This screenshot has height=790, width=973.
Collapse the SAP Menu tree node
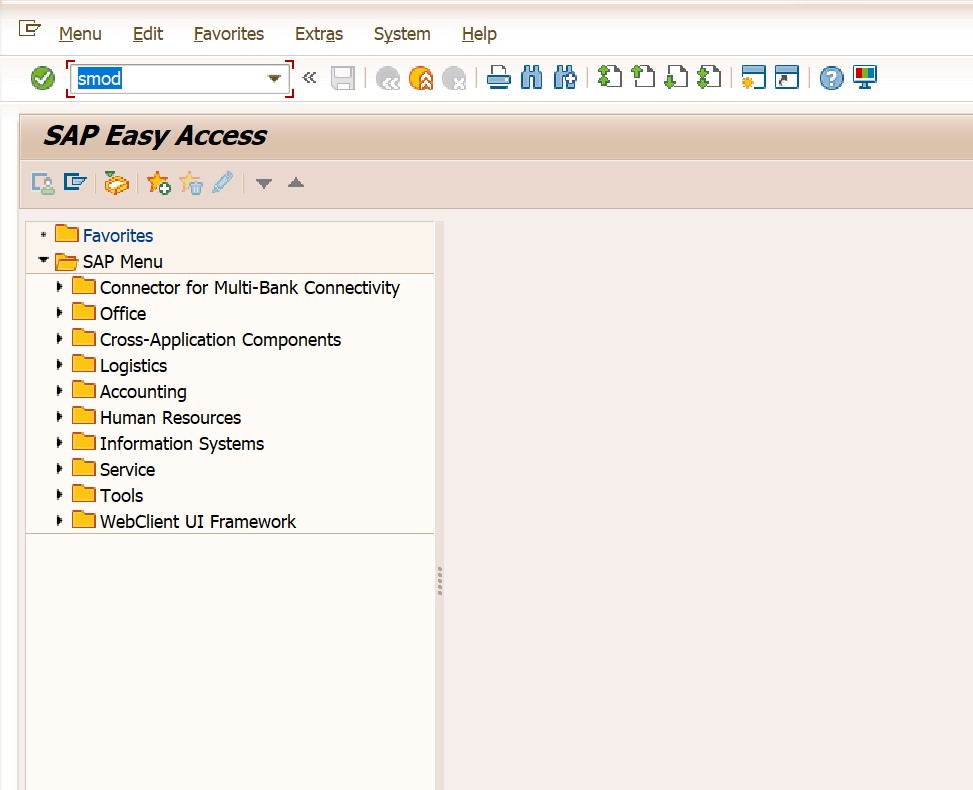[42, 261]
